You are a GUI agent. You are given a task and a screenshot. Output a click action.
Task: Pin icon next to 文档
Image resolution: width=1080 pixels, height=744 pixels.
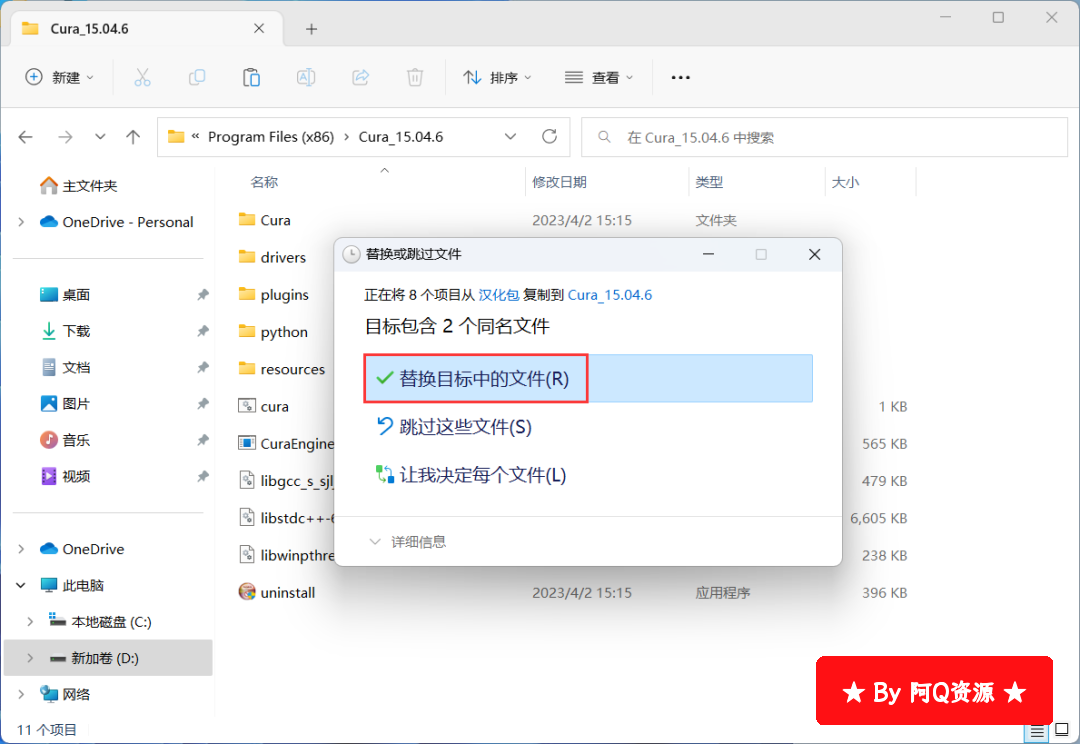(x=202, y=368)
